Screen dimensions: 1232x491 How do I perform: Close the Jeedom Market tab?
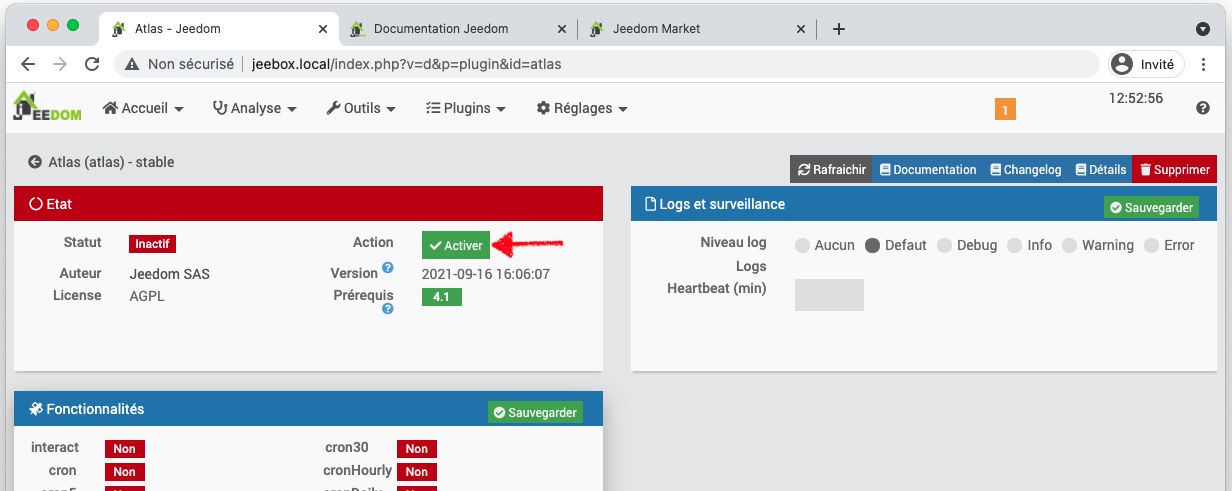[800, 29]
